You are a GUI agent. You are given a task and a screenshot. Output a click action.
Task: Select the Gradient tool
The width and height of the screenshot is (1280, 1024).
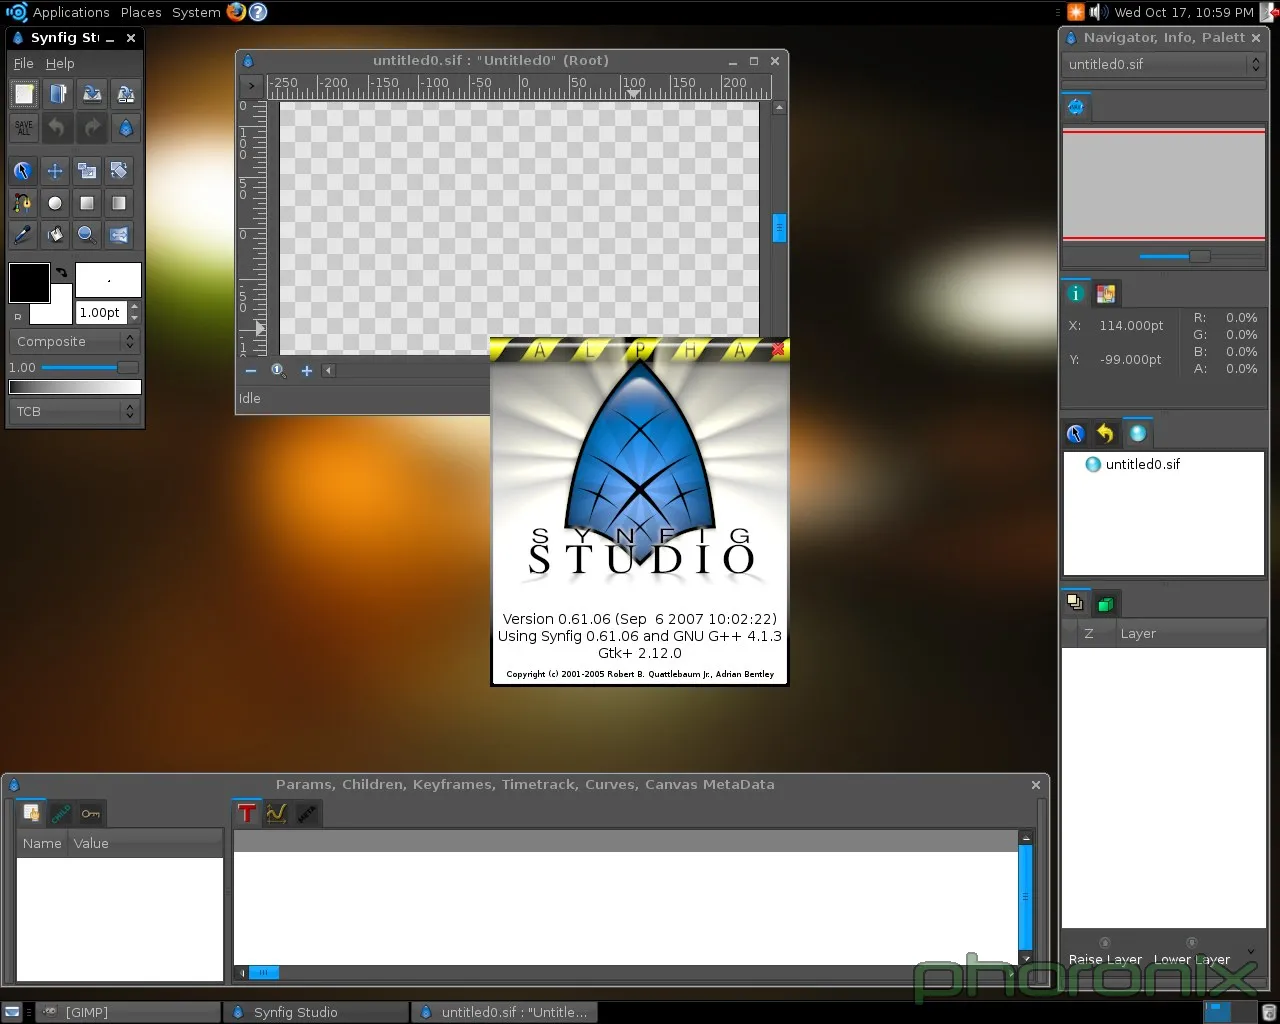pyautogui.click(x=119, y=203)
